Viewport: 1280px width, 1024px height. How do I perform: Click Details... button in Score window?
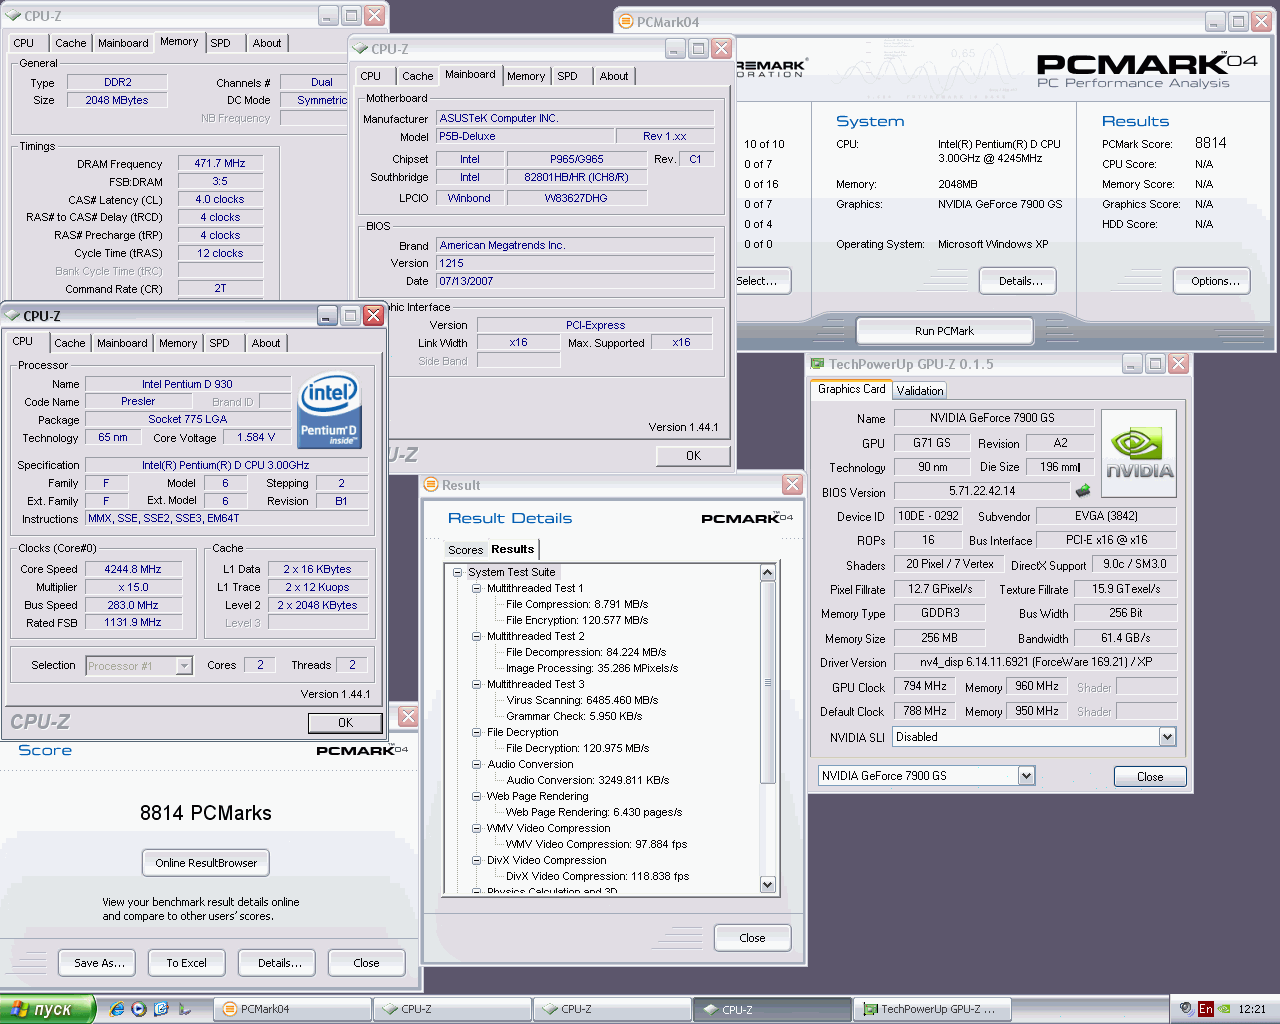(x=279, y=963)
